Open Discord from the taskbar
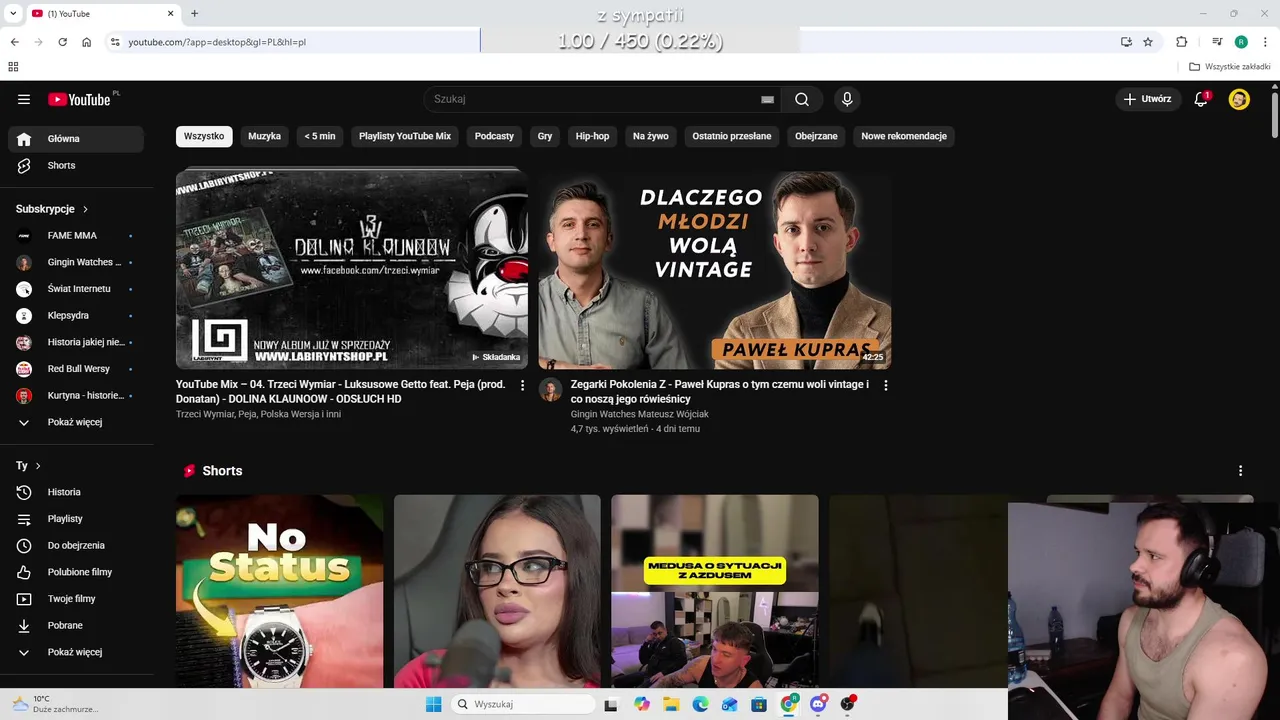 (818, 704)
